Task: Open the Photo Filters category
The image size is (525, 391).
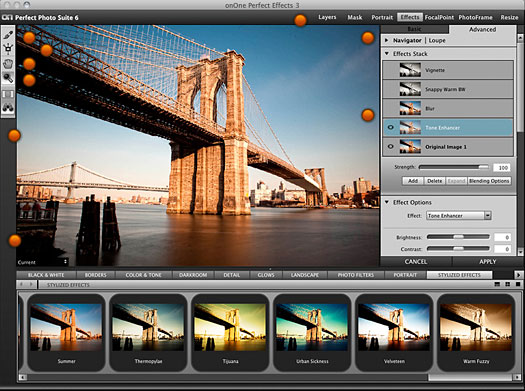Action: [356, 275]
